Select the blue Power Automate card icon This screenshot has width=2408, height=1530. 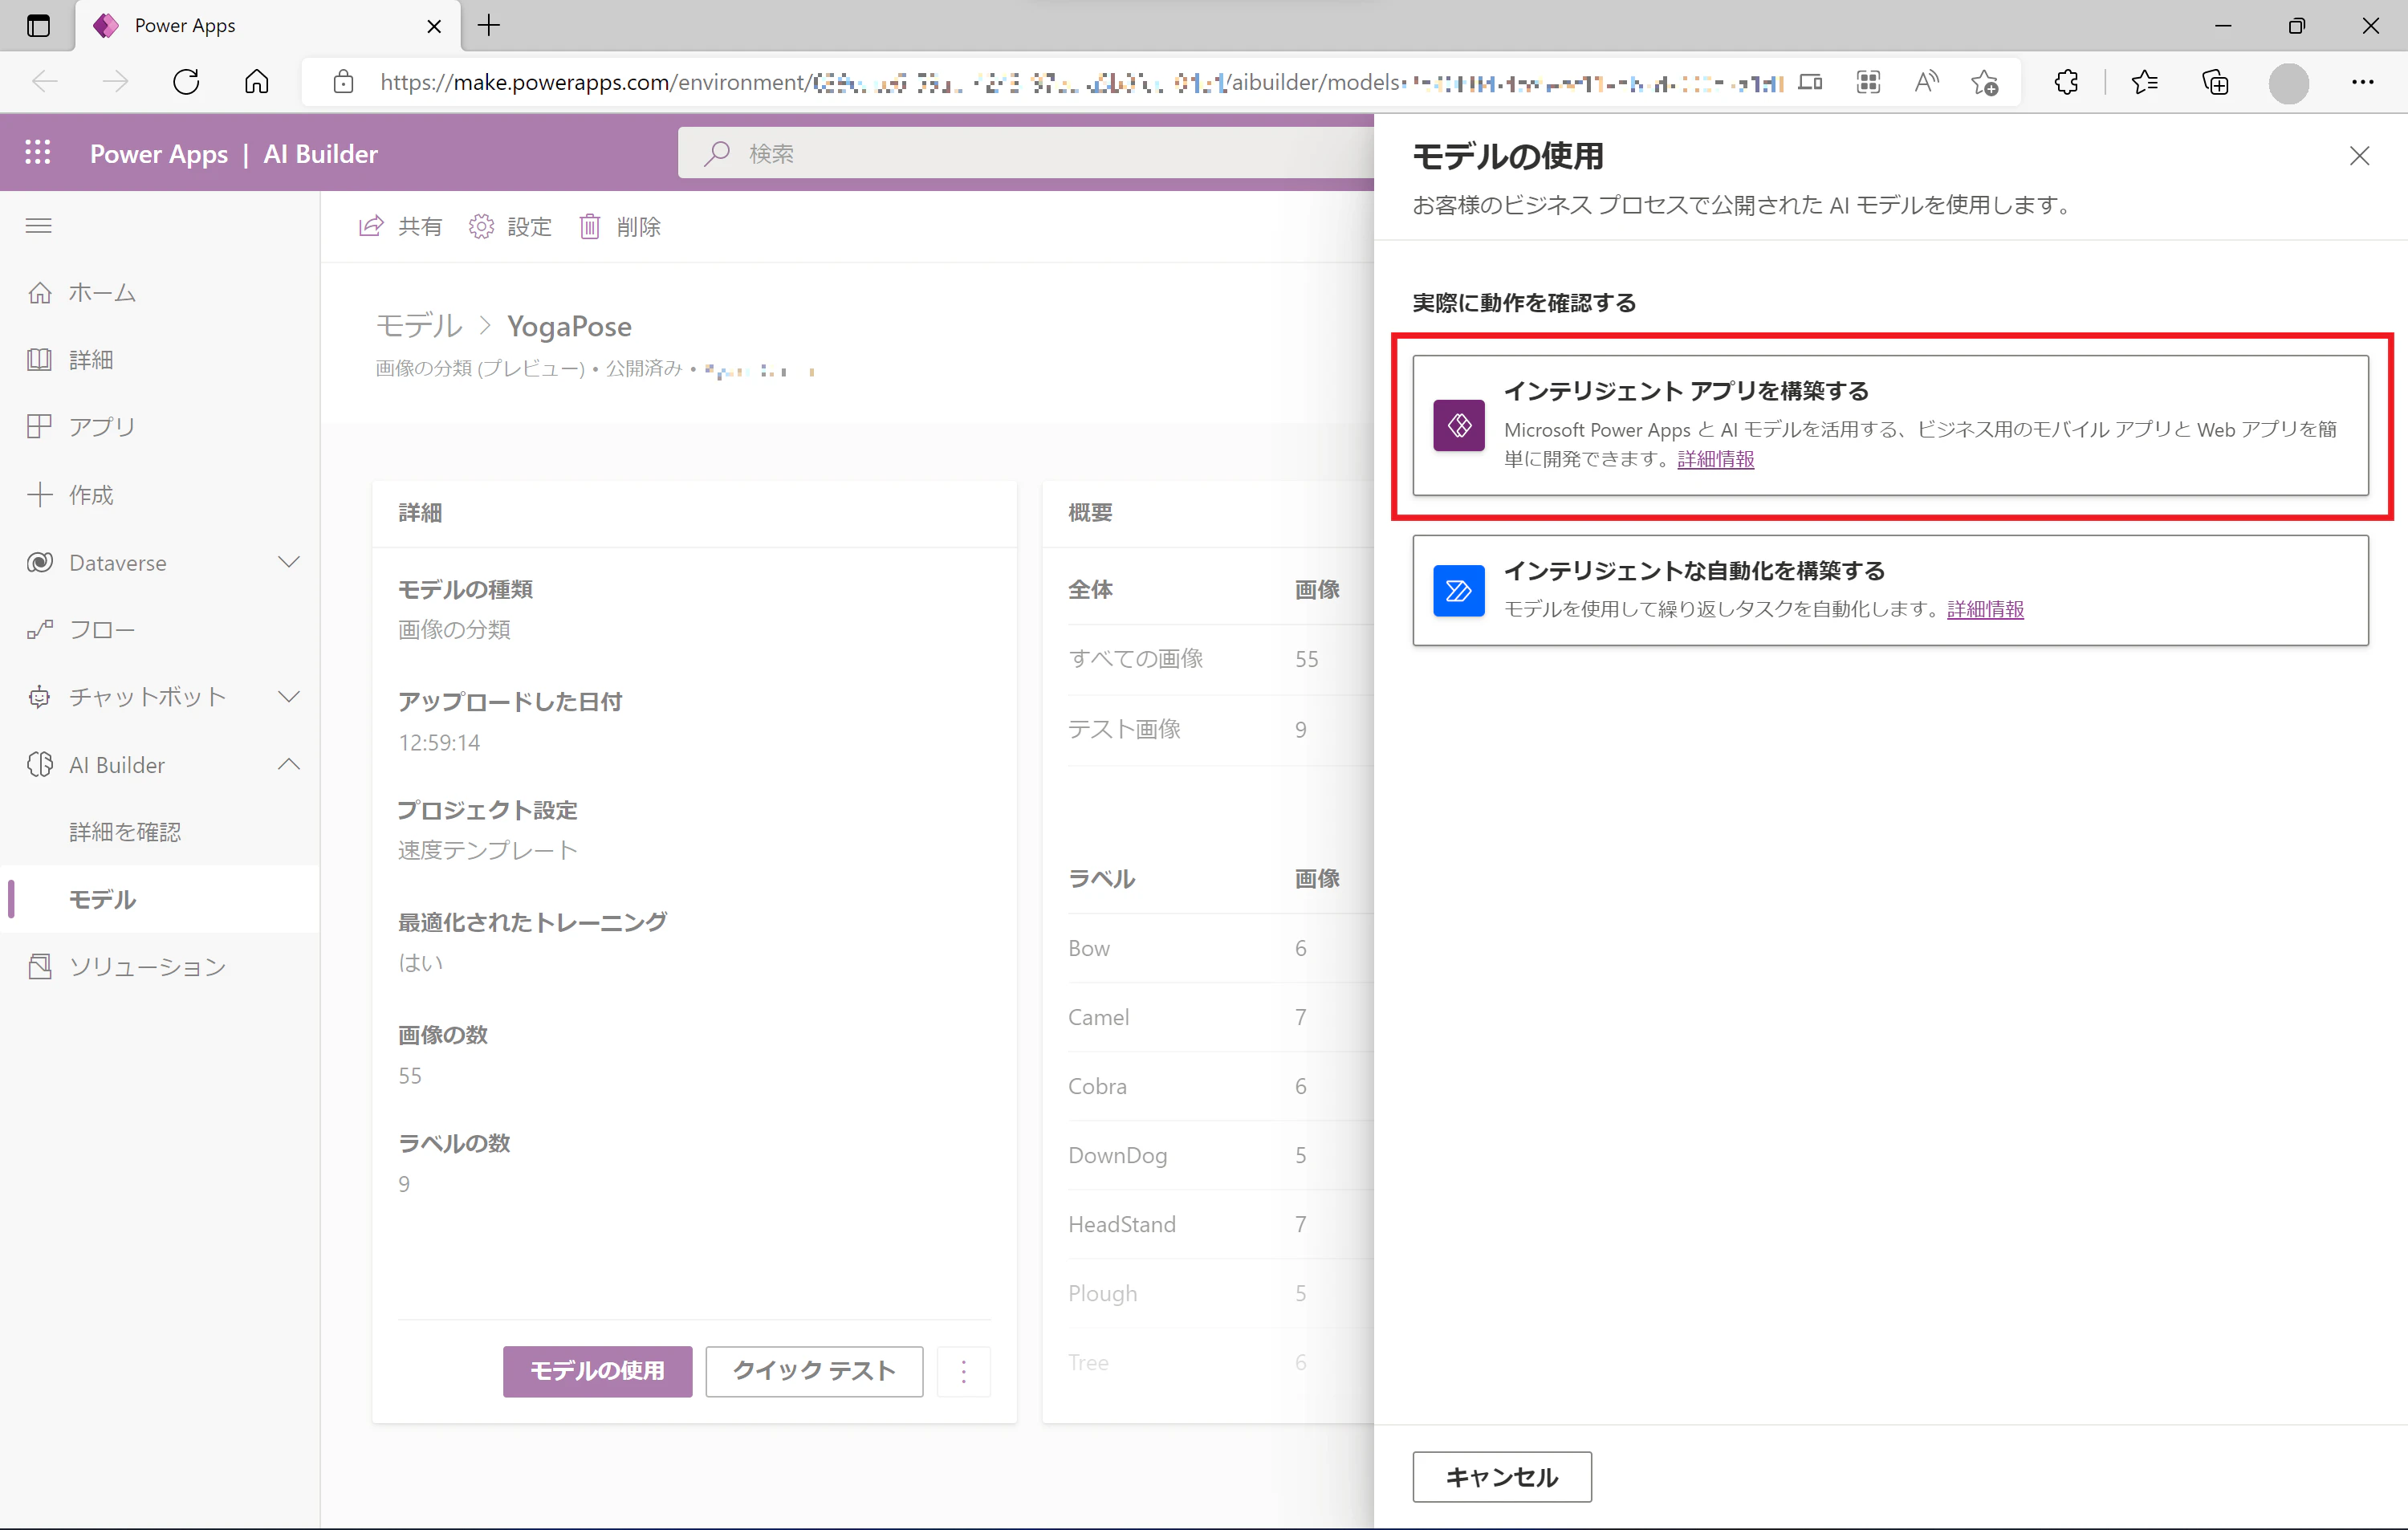point(1458,591)
